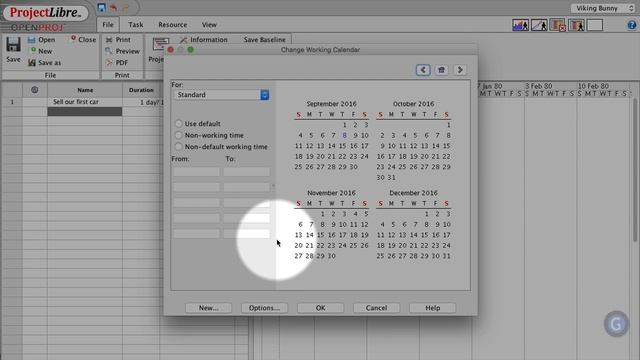Click quick-access save icon in title bar
The height and width of the screenshot is (360, 640).
click(102, 7)
